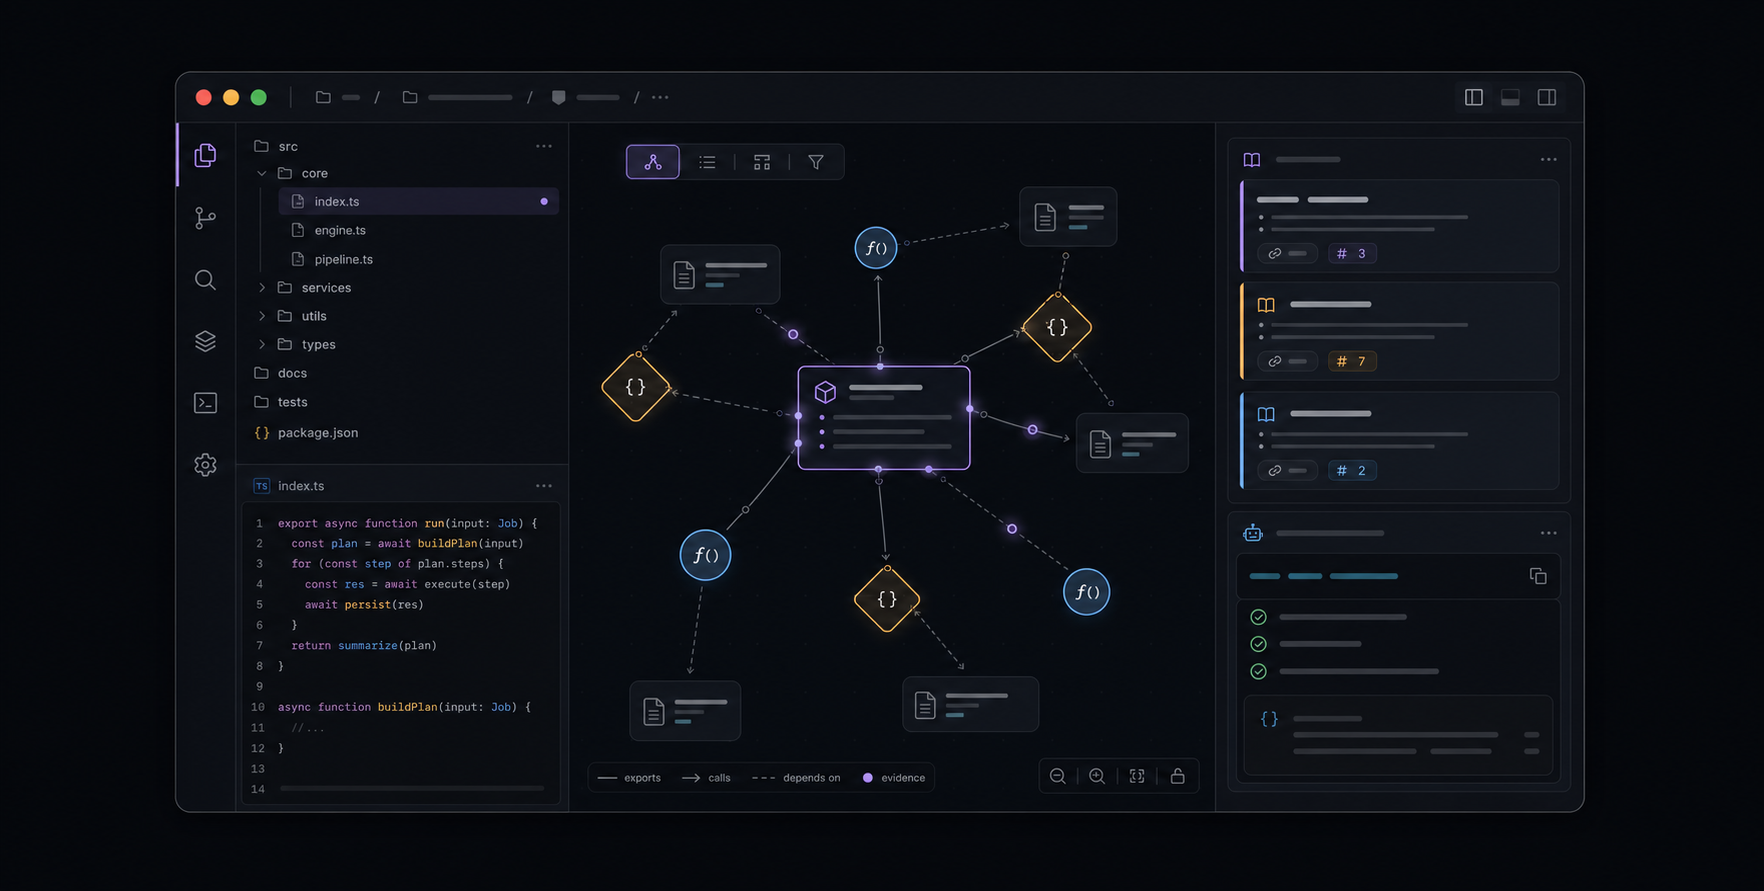Click the blue # 2 reference badge
This screenshot has height=891, width=1764.
click(1352, 470)
